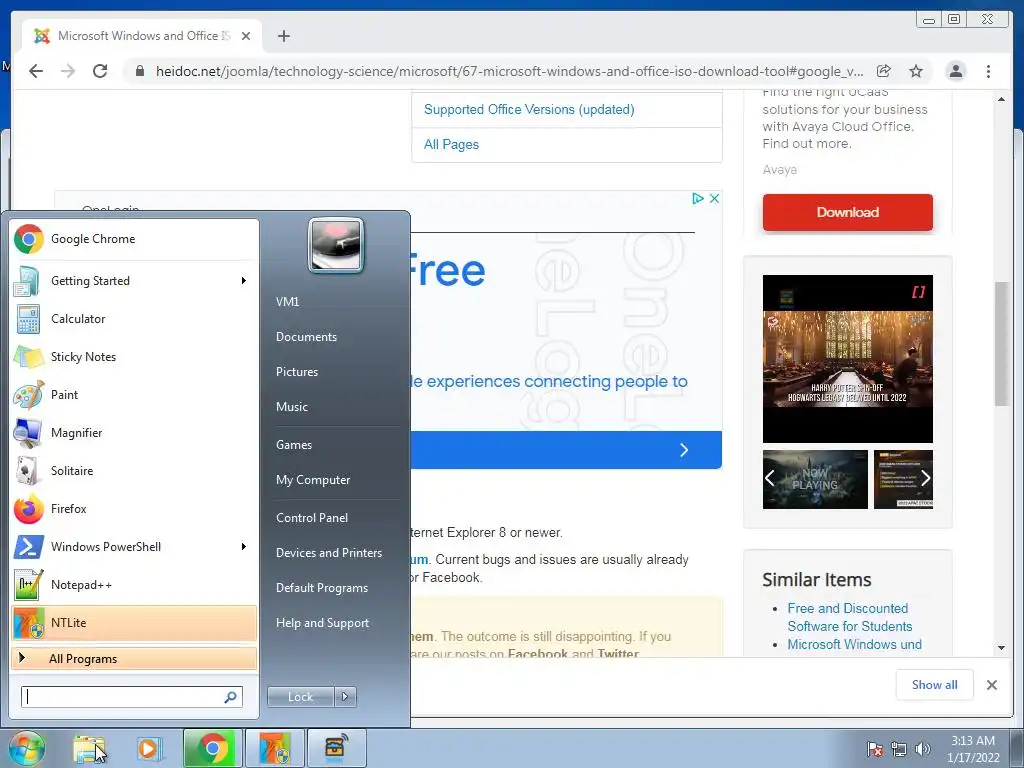
Task: Click page vertical scrollbar thumb
Action: [x=1000, y=344]
